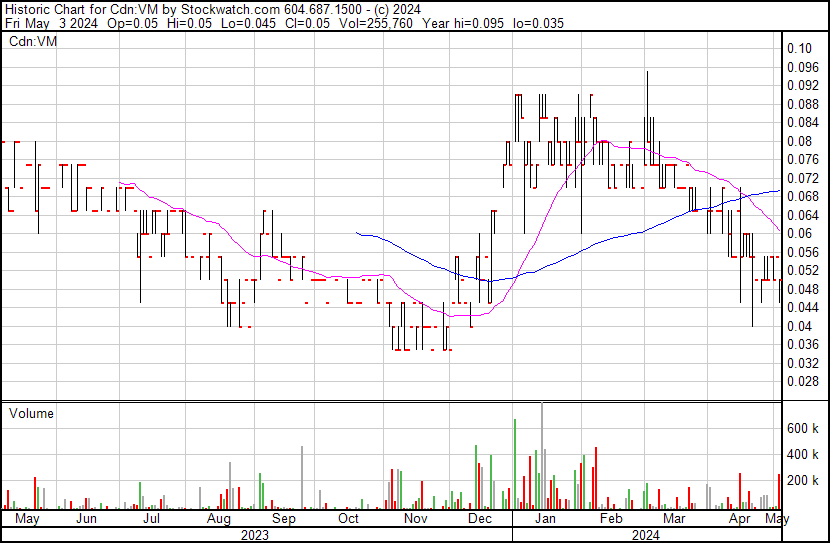Click the tallest gray volume bar in January

(x=542, y=456)
